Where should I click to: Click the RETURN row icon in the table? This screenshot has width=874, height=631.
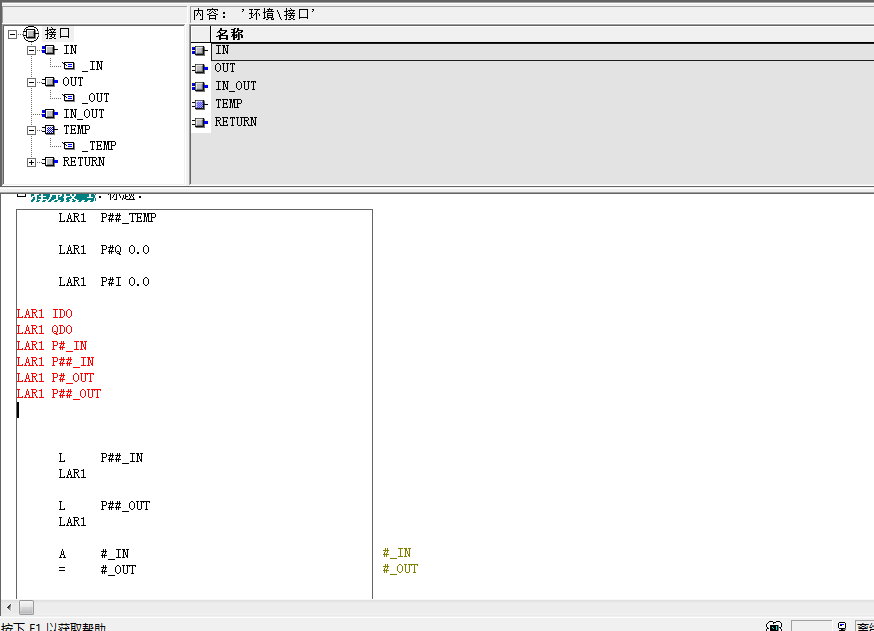tap(200, 122)
